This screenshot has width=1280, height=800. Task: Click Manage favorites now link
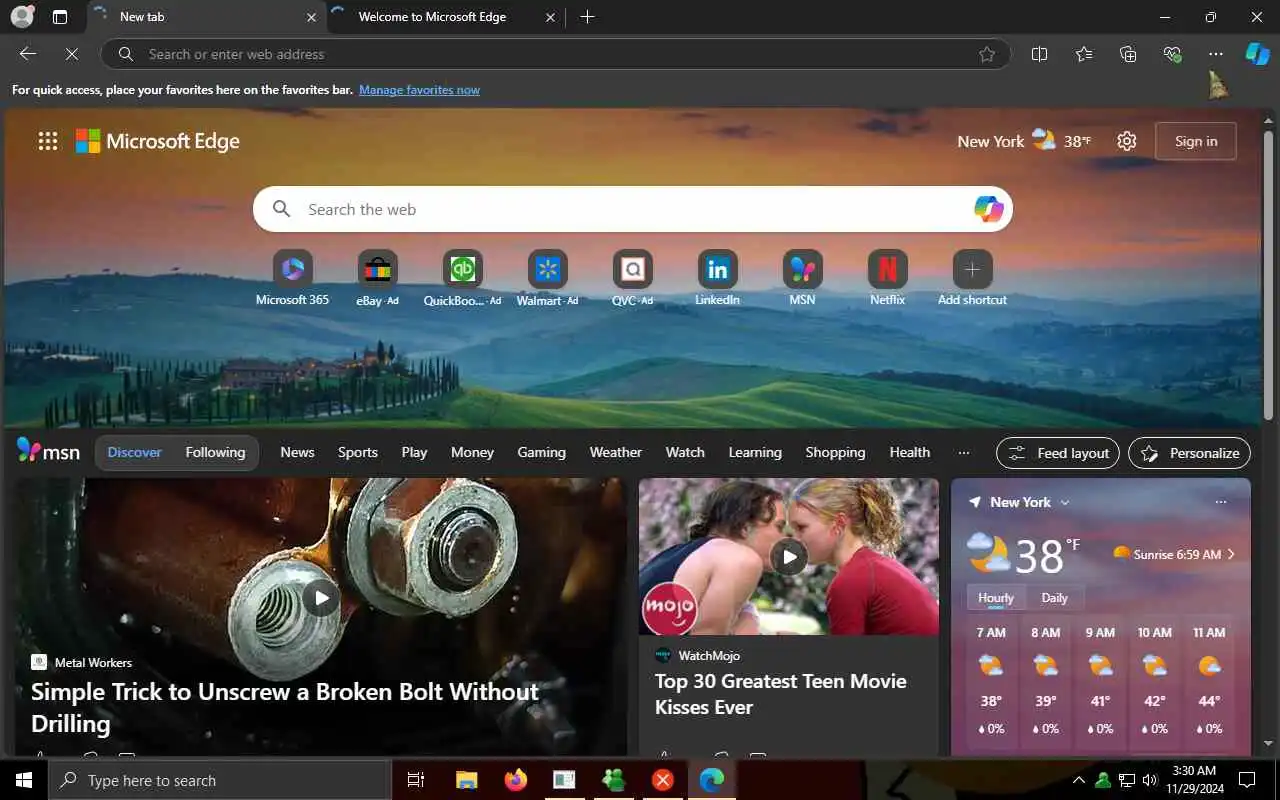coord(419,90)
